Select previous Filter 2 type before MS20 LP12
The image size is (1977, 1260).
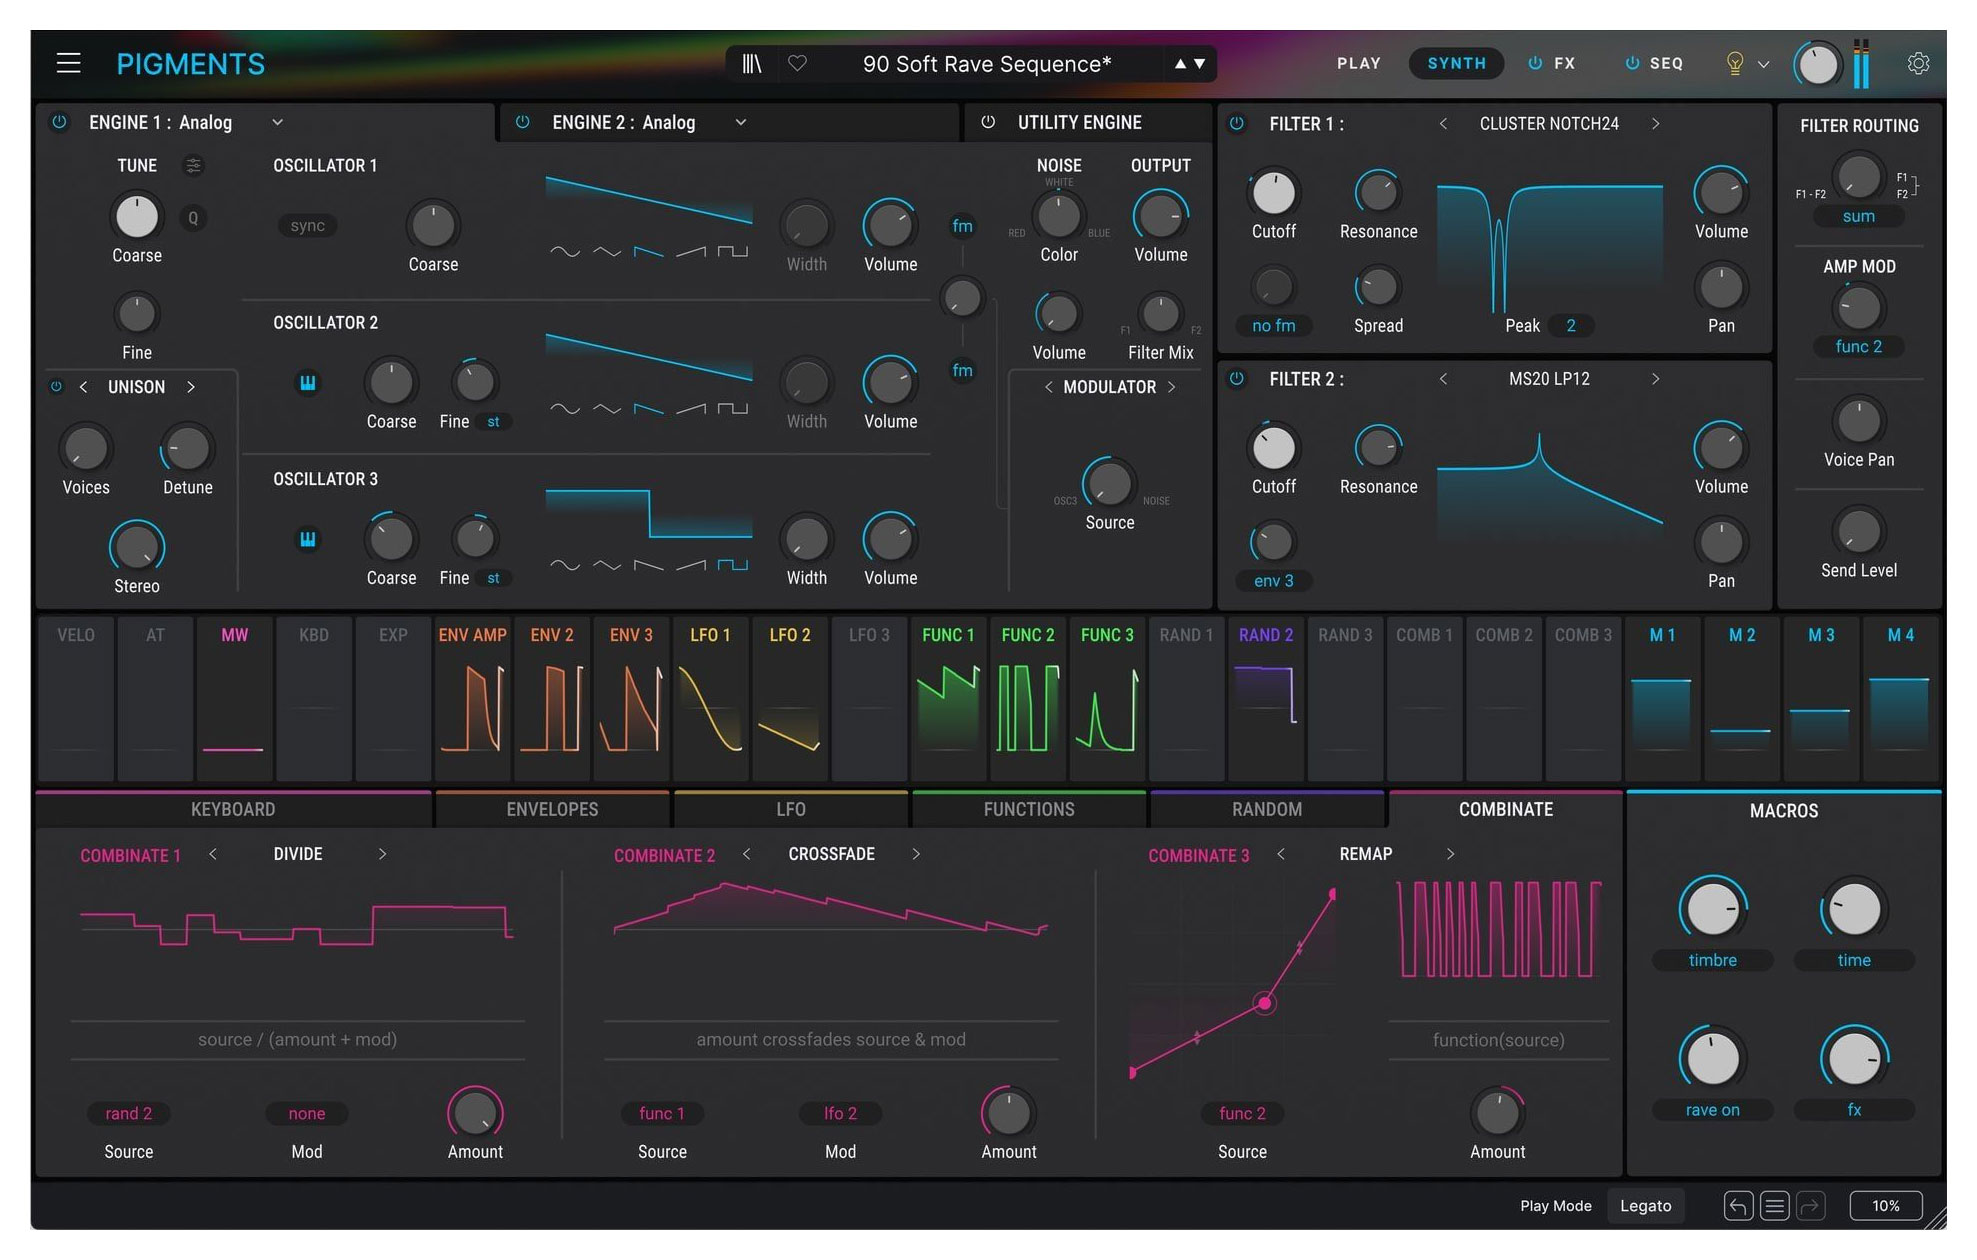[1443, 379]
